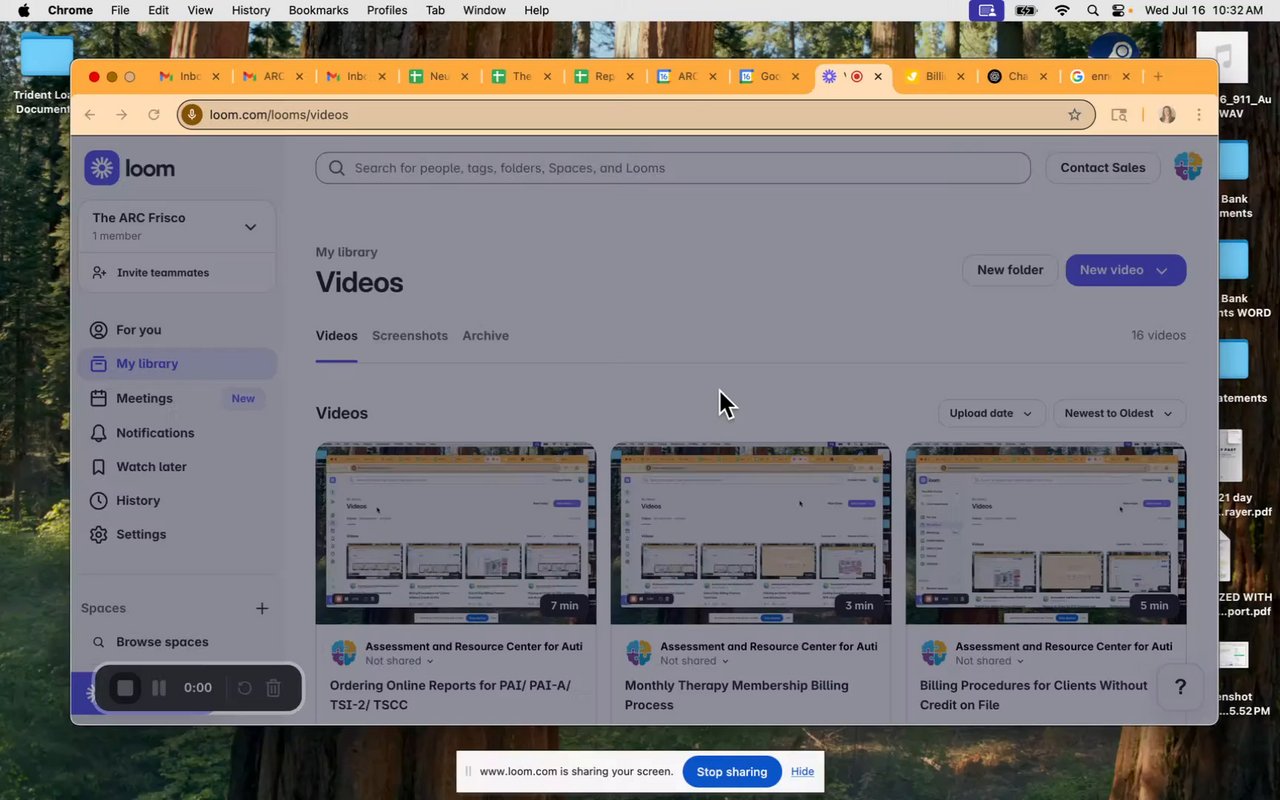Image resolution: width=1280 pixels, height=800 pixels.
Task: Bookmark this page with star icon
Action: click(1075, 115)
